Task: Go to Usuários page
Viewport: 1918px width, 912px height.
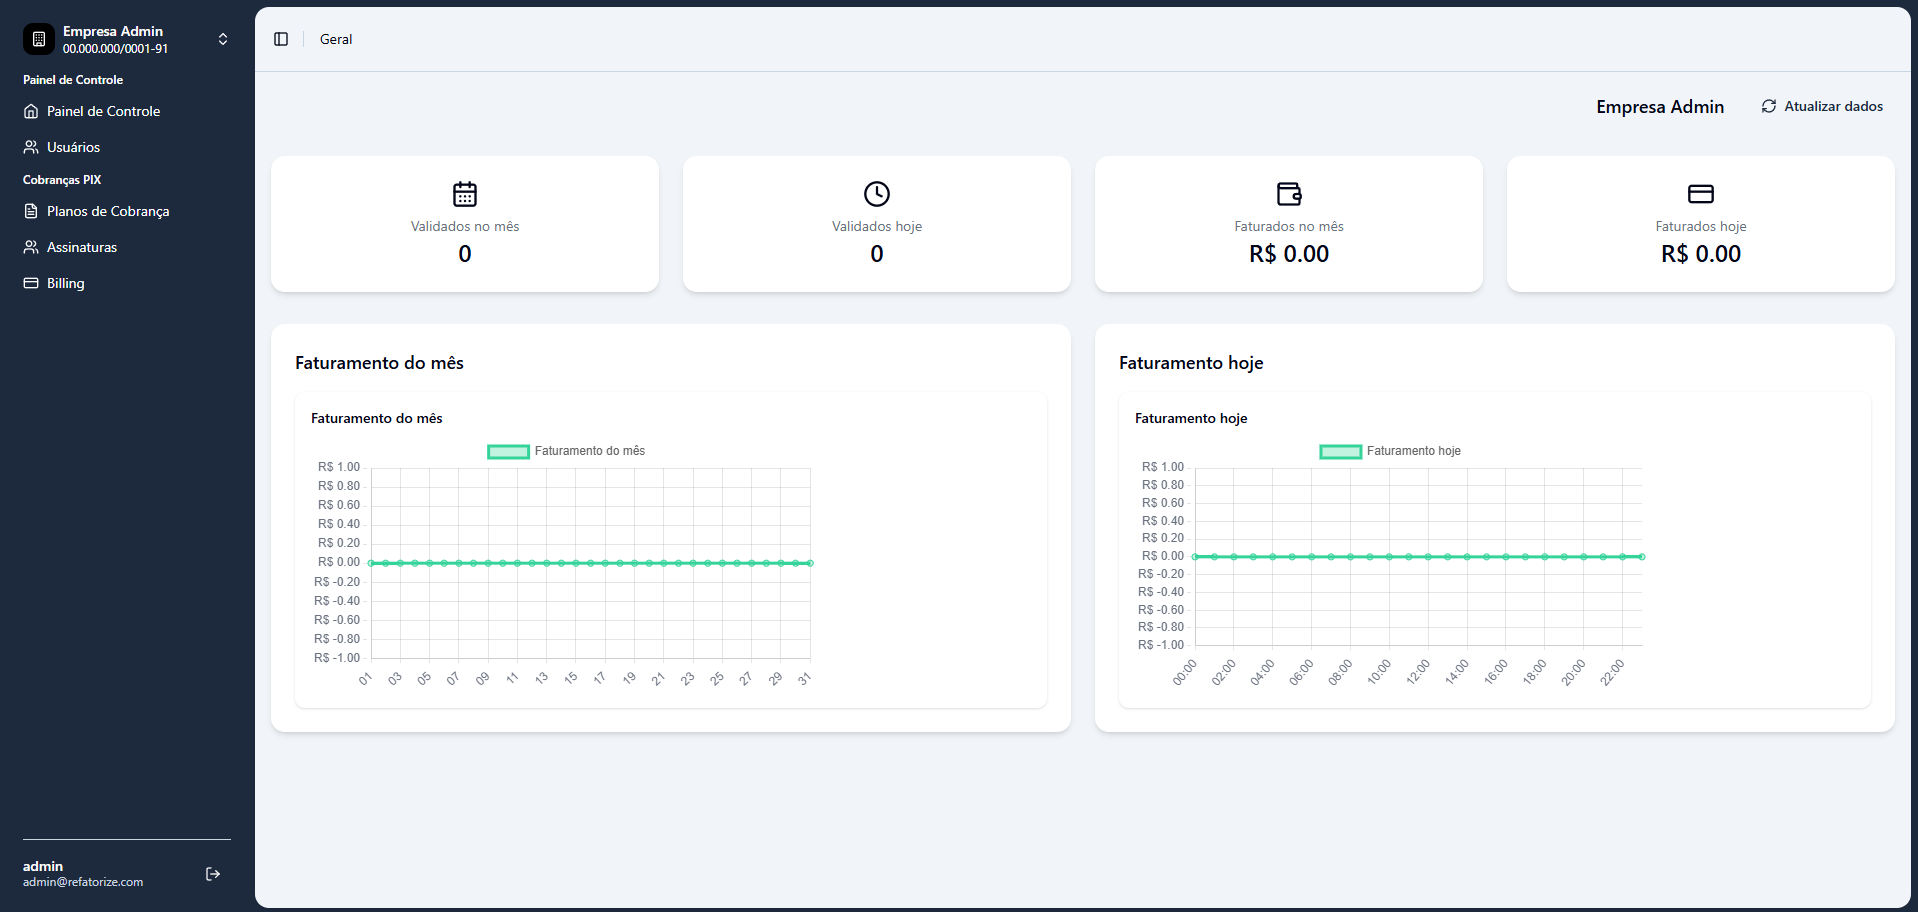Action: [127, 147]
